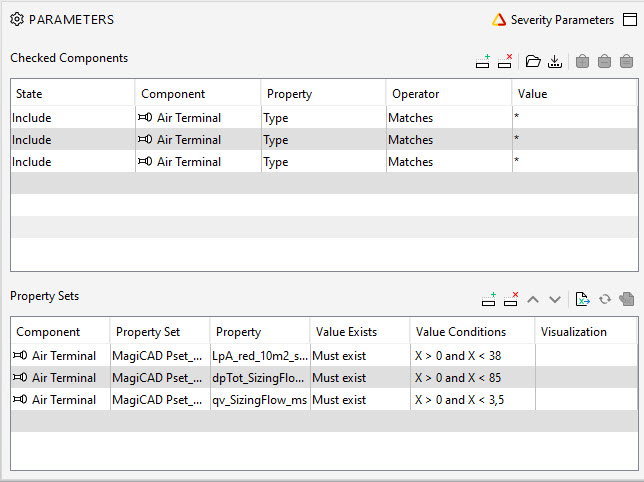Select the 'X > 0 and X < 85' condition

click(x=471, y=378)
